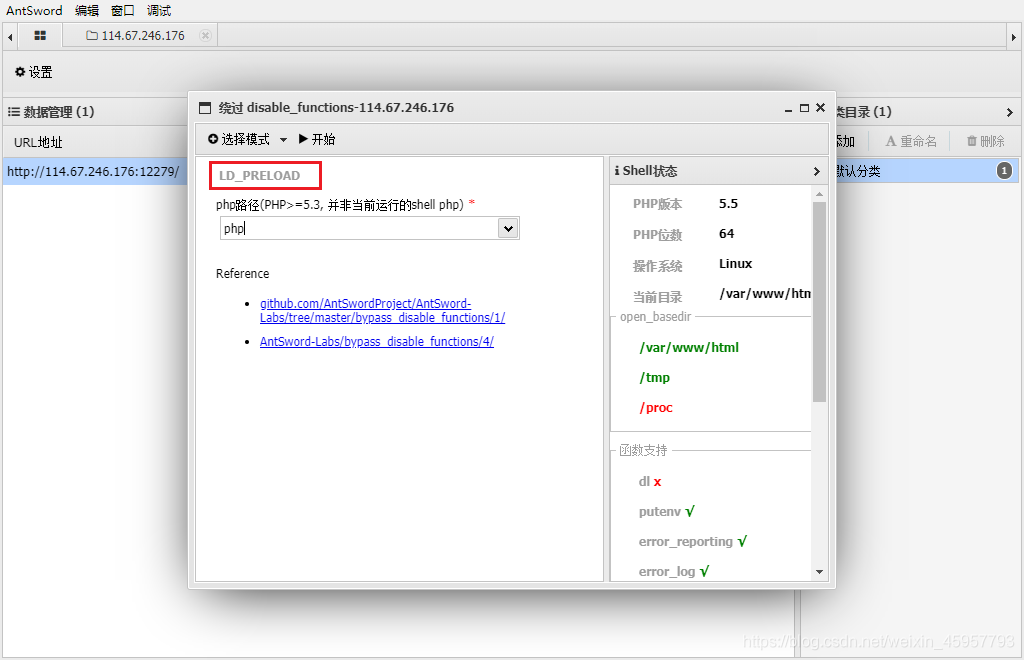Expand the php path combo box arrow

508,228
